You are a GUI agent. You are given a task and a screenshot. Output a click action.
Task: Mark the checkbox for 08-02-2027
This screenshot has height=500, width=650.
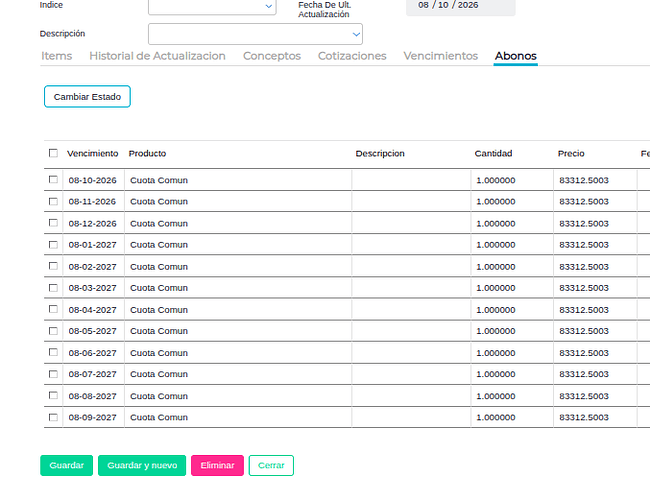53,266
